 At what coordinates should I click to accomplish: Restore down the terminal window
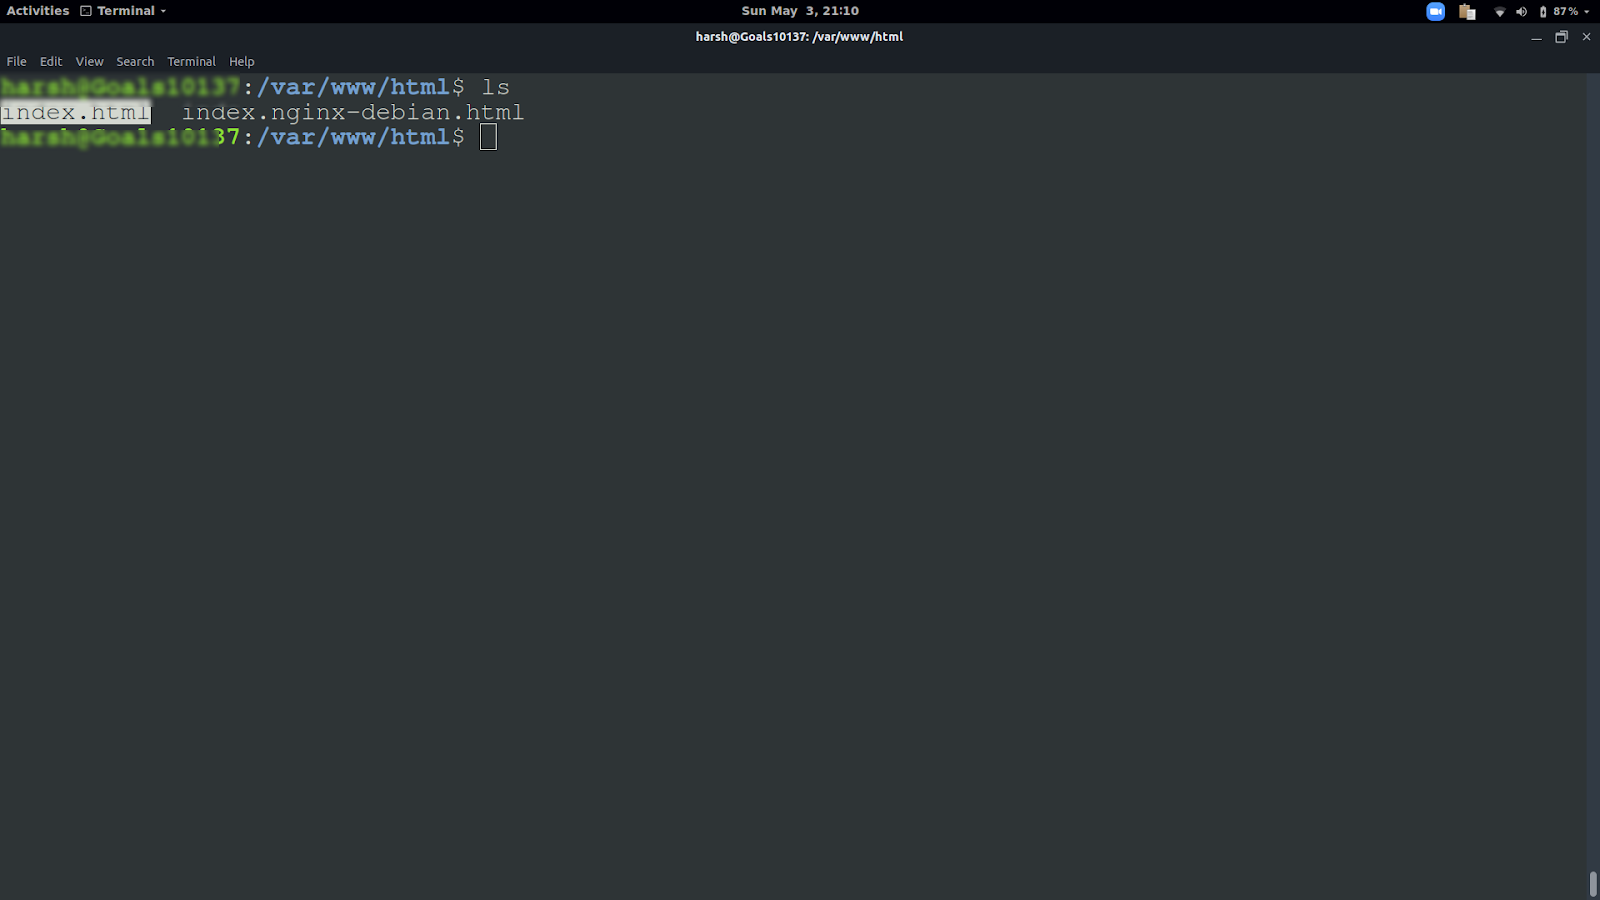tap(1561, 37)
